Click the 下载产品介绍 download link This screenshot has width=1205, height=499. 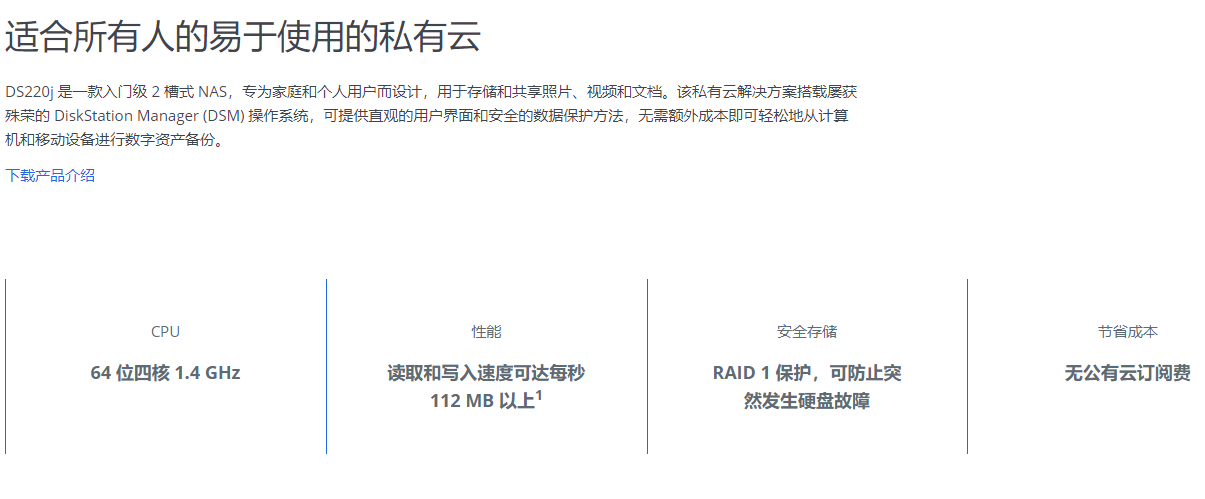pyautogui.click(x=50, y=175)
